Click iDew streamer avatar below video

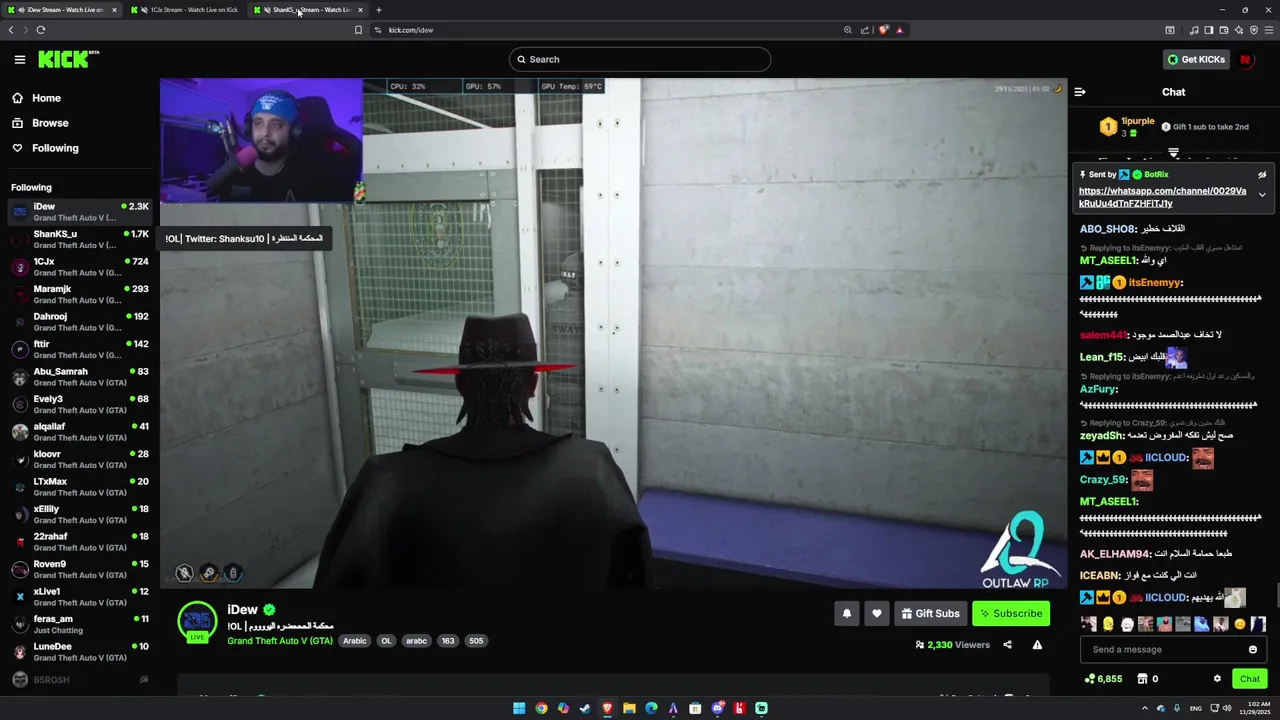[x=197, y=621]
